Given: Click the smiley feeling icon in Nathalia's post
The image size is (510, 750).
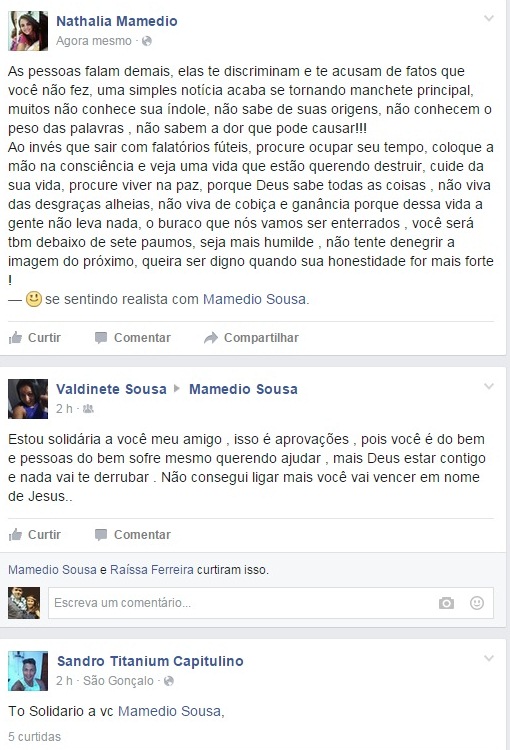Looking at the screenshot, I should (34, 299).
